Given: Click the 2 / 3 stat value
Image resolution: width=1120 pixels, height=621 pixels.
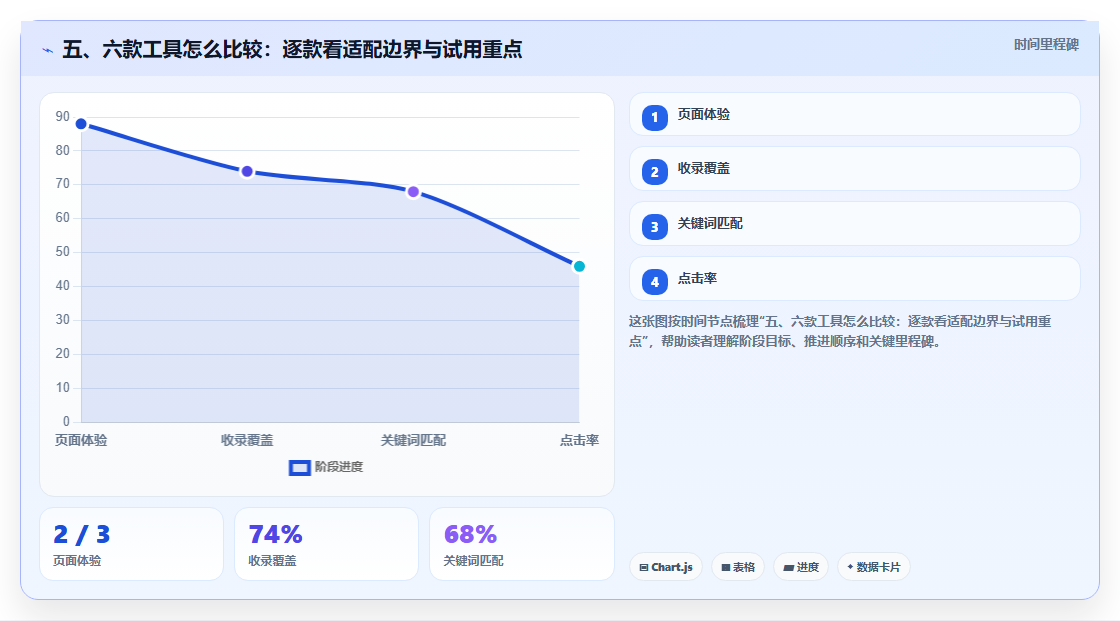Looking at the screenshot, I should click(x=81, y=535).
